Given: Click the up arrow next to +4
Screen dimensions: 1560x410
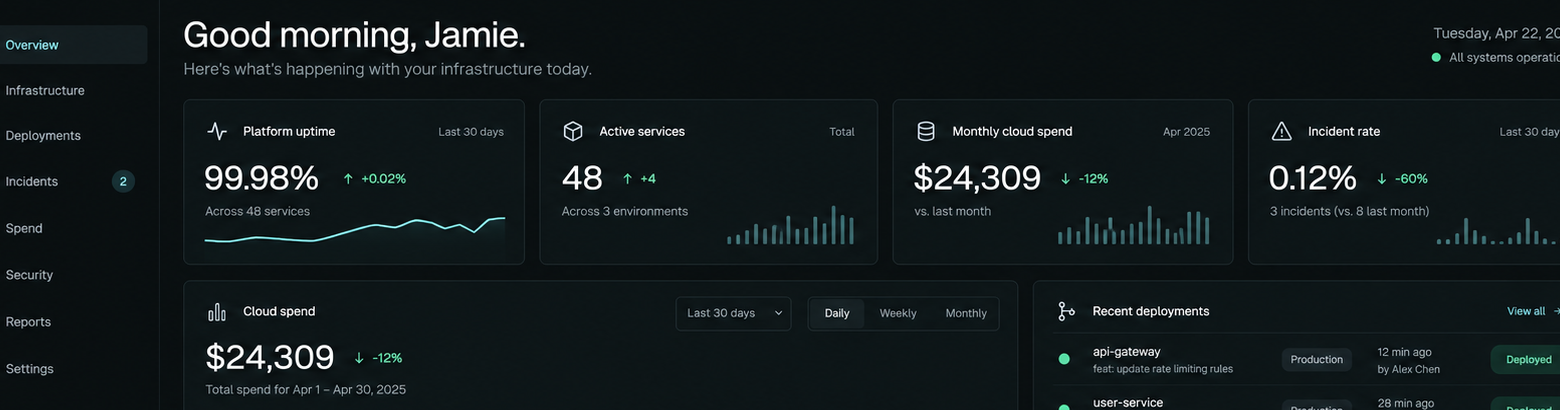Looking at the screenshot, I should click(x=627, y=179).
